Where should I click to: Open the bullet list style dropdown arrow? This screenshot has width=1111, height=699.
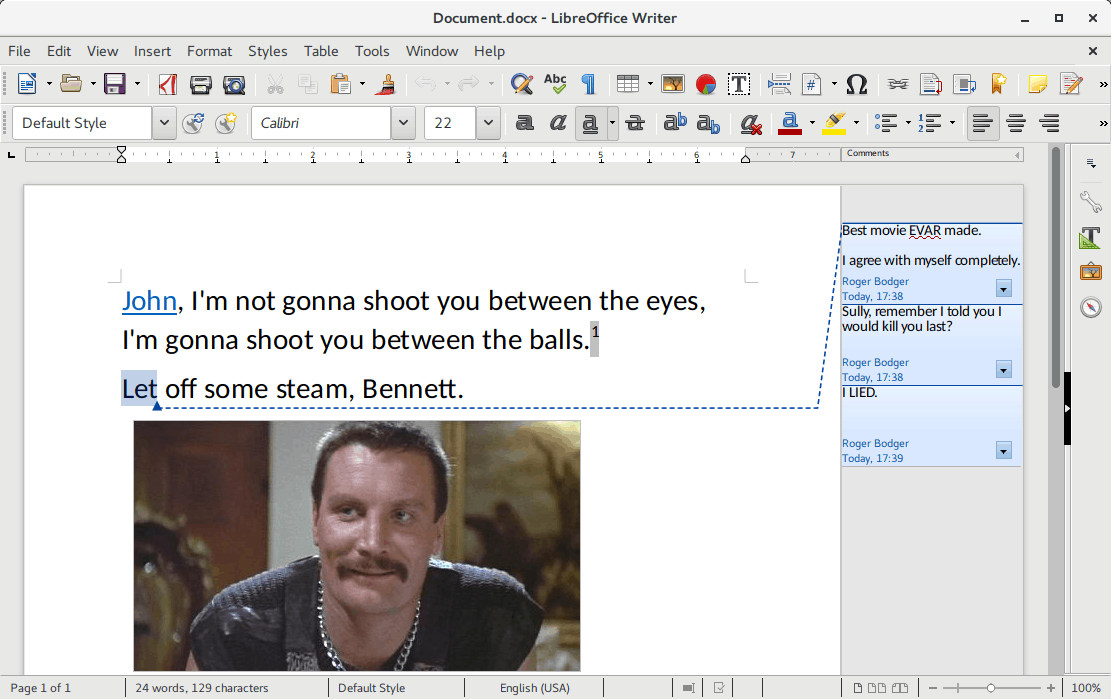coord(908,123)
